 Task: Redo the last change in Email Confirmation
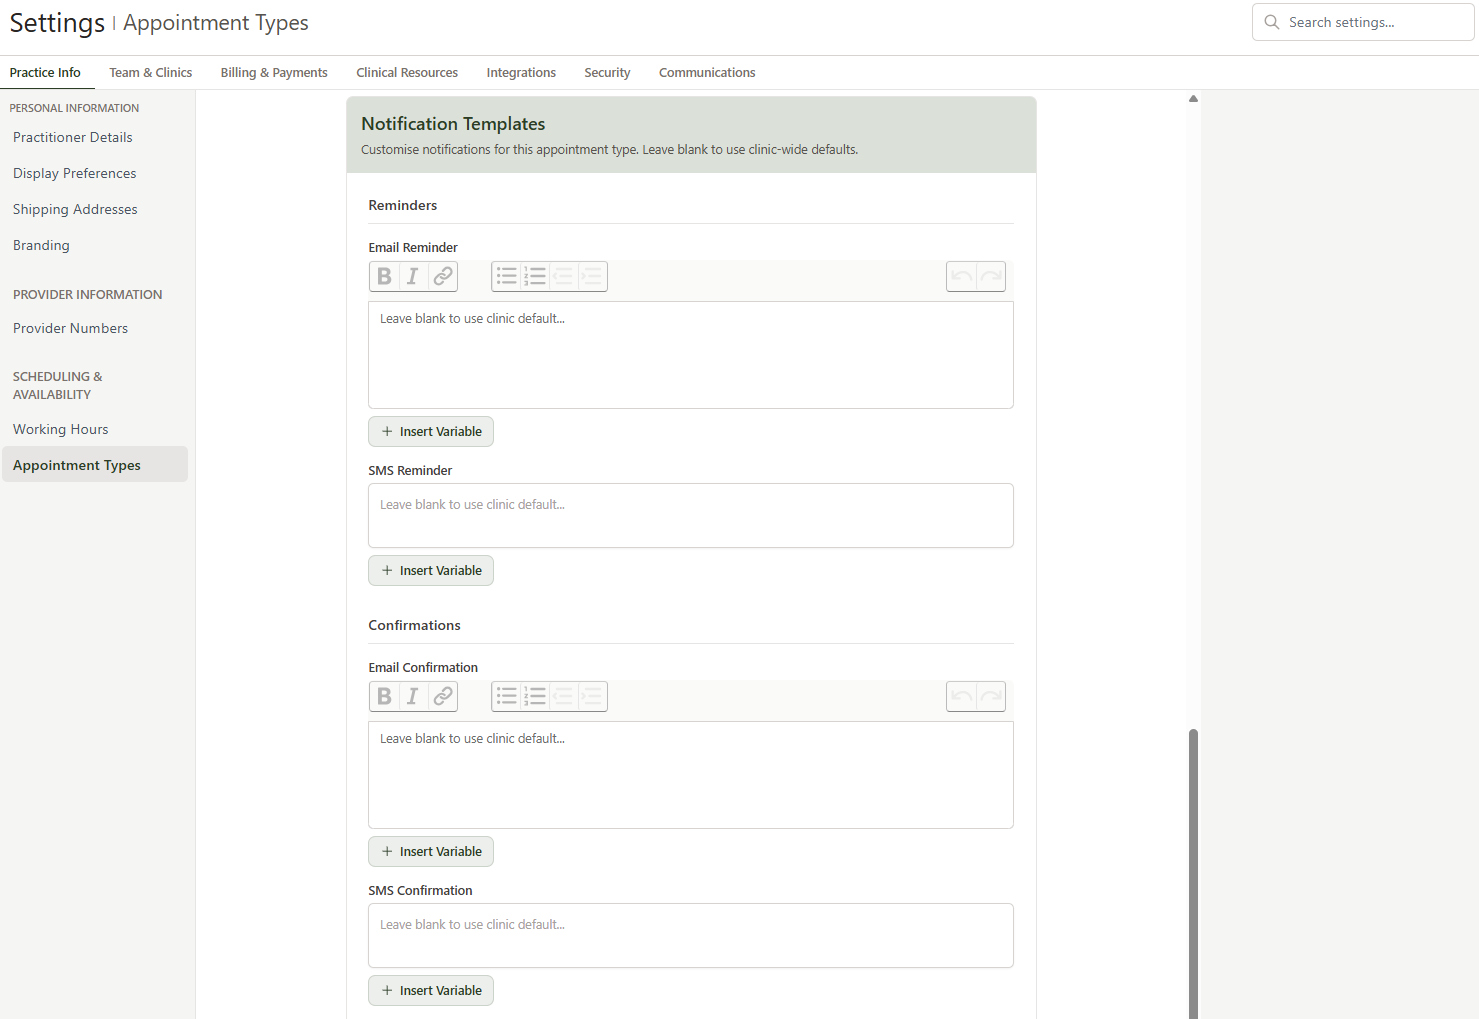[x=990, y=696]
